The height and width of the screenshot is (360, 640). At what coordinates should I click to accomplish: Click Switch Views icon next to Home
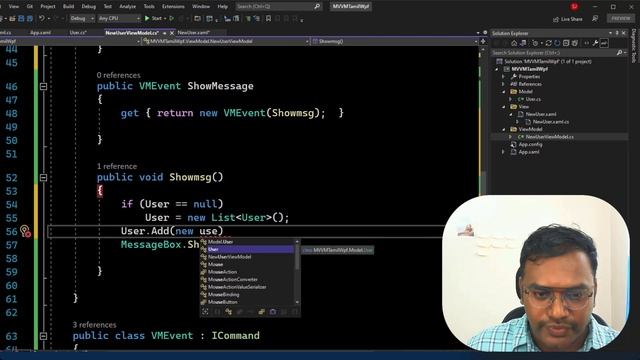tap(523, 43)
